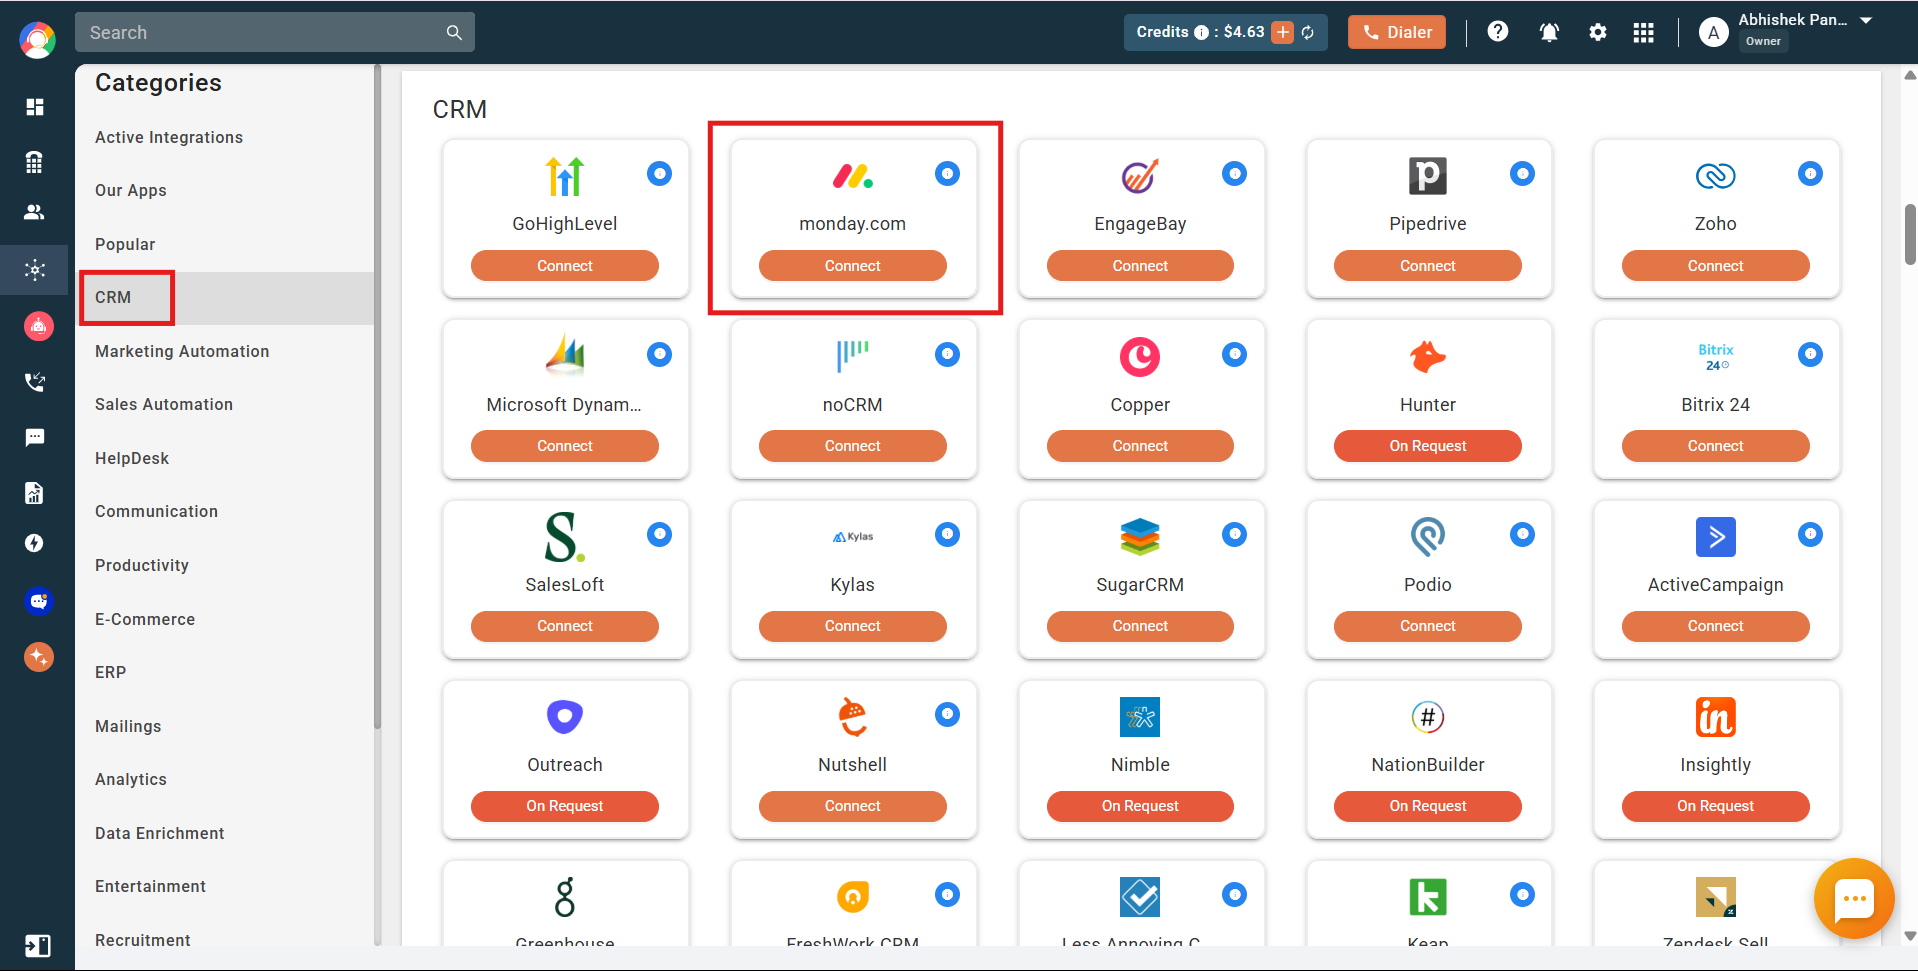Click into the Search field

click(x=275, y=33)
